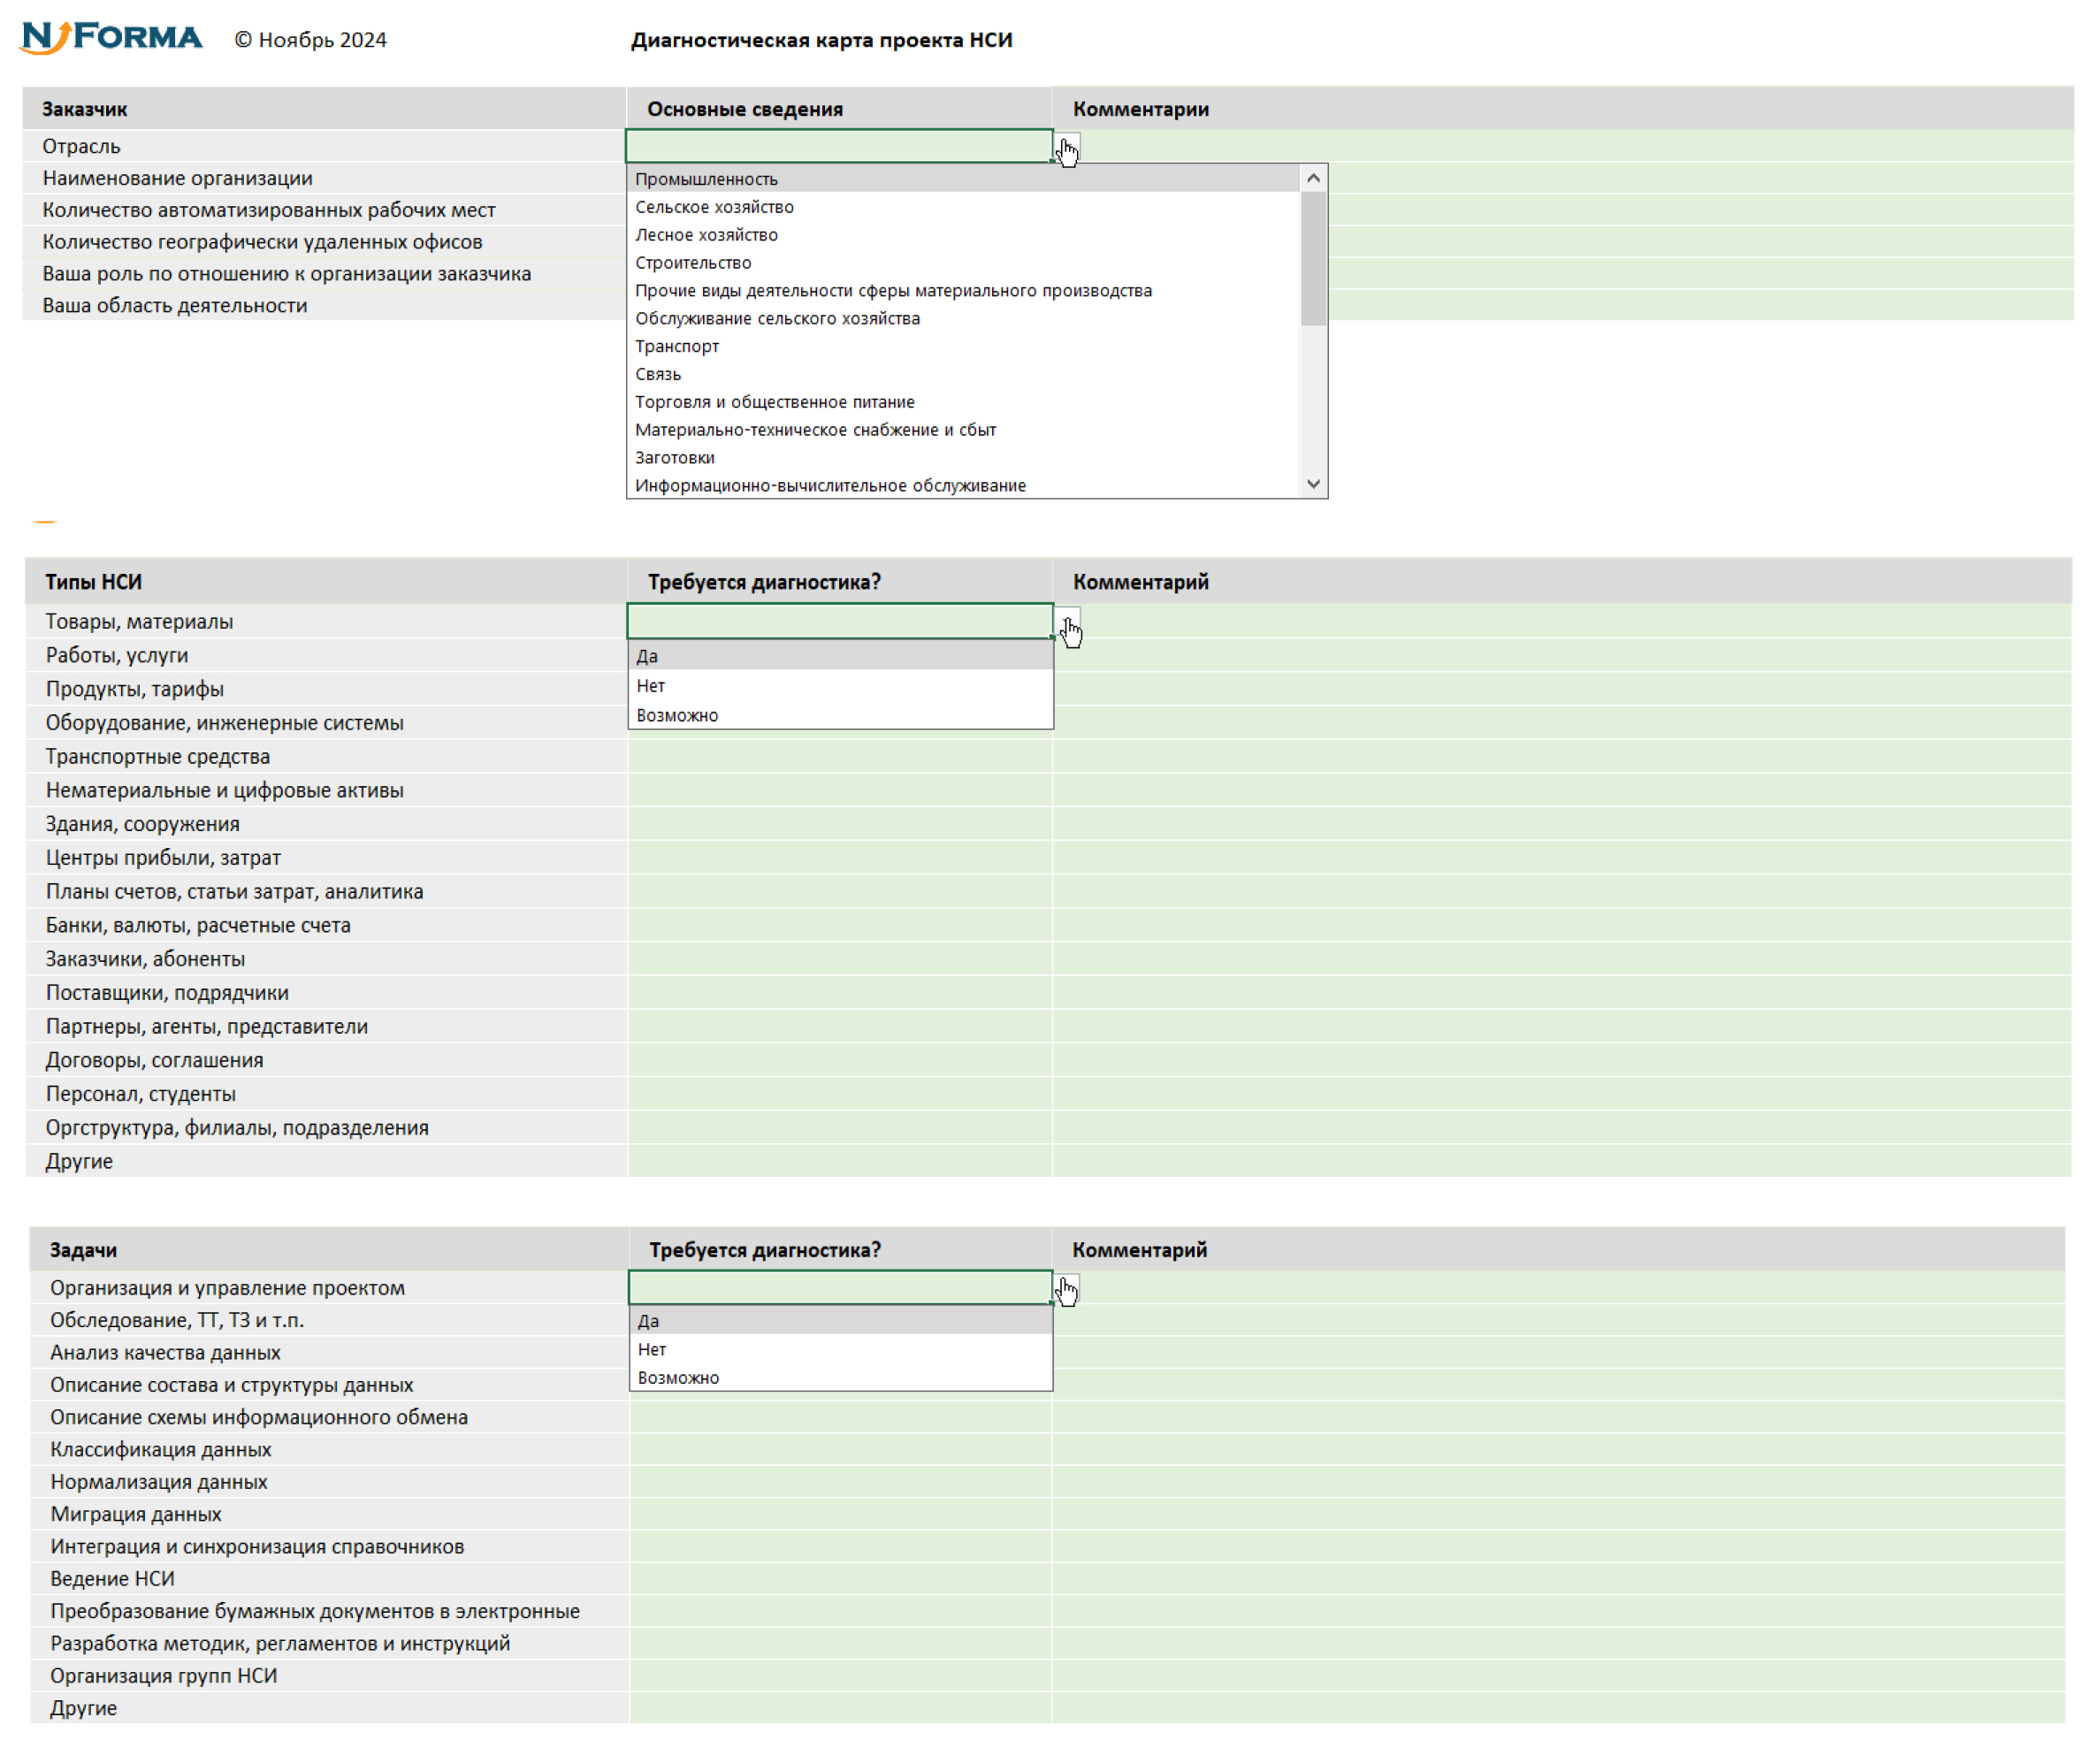Select Сельское хозяйство in the industry list
2100x1748 pixels.
(963, 207)
